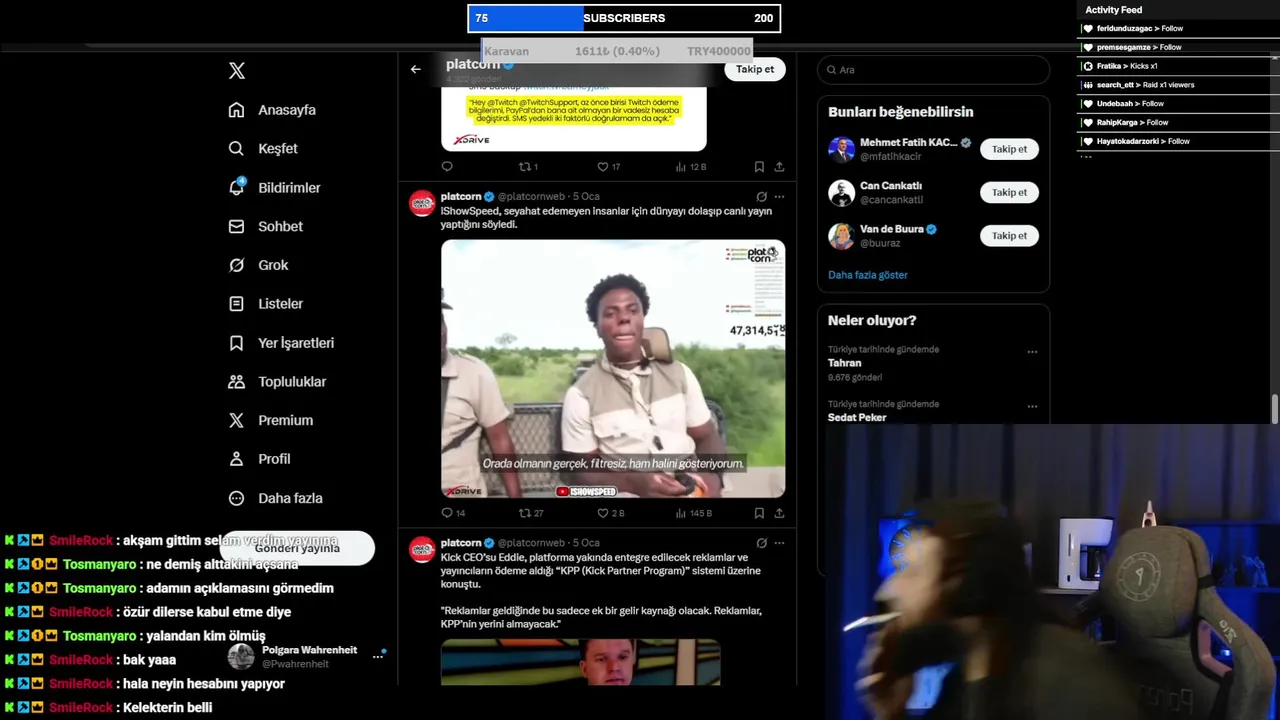
Task: Click the back arrow beside platcorn
Action: point(416,69)
